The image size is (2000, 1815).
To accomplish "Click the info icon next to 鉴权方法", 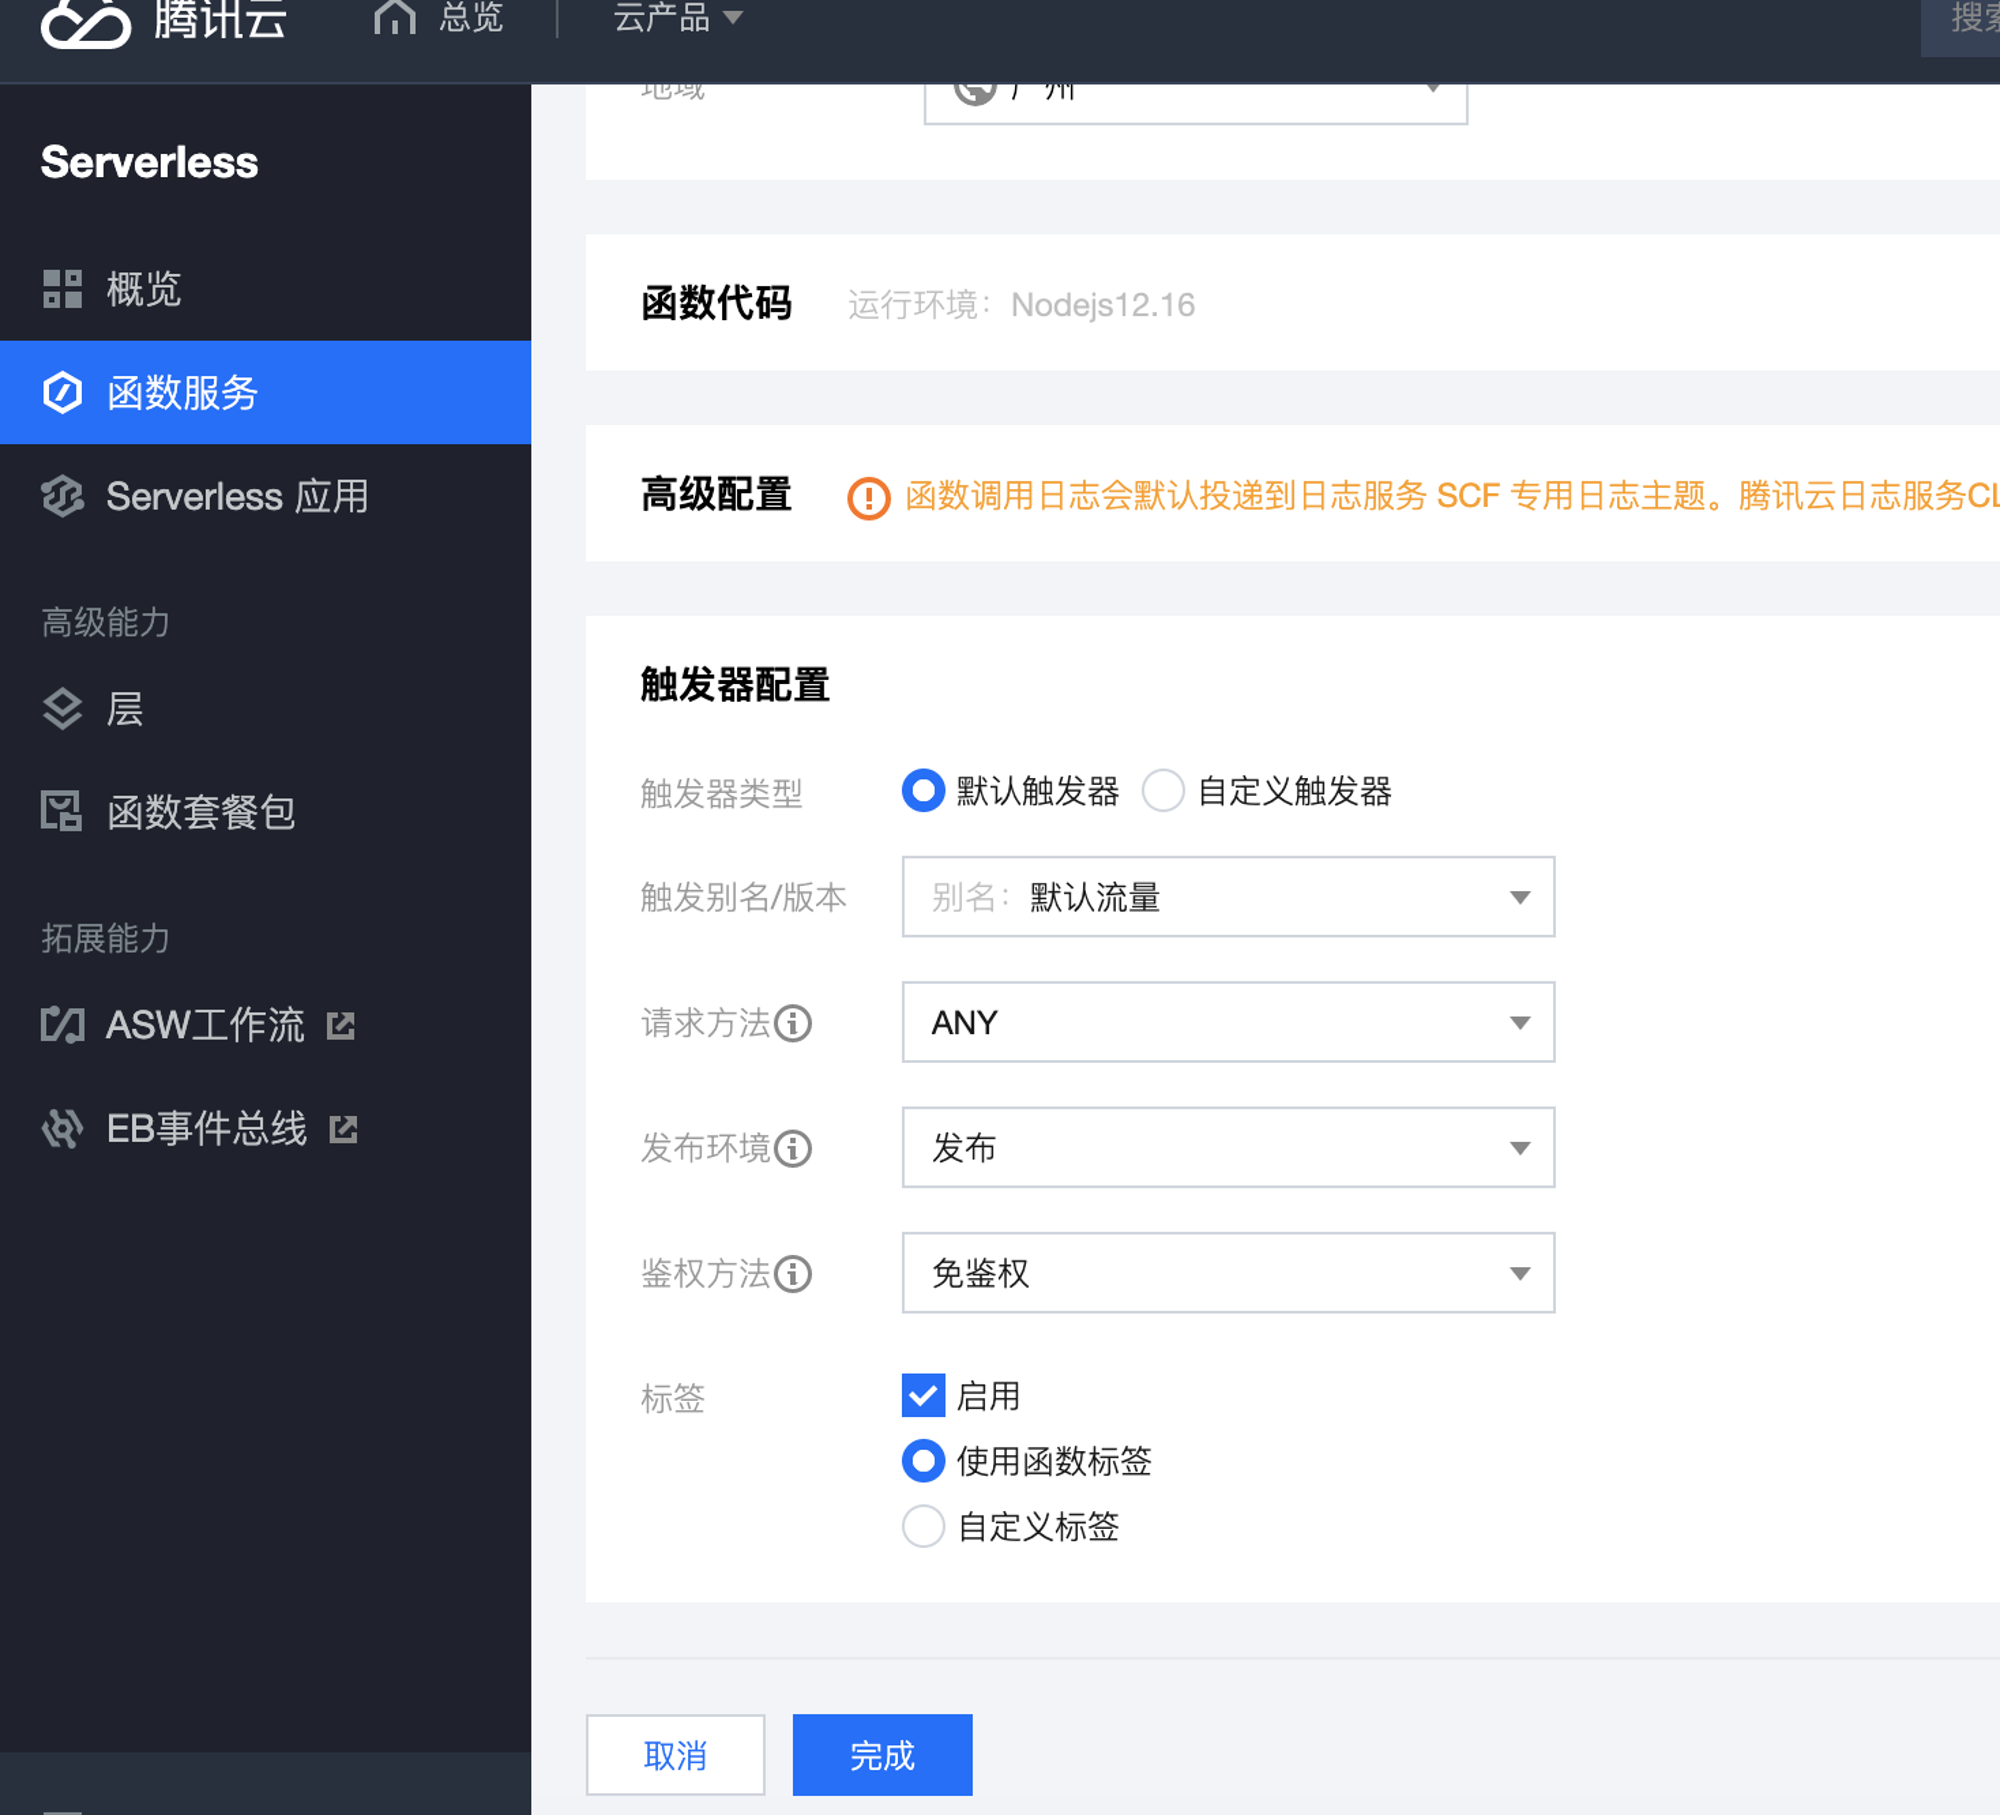I will tap(794, 1273).
